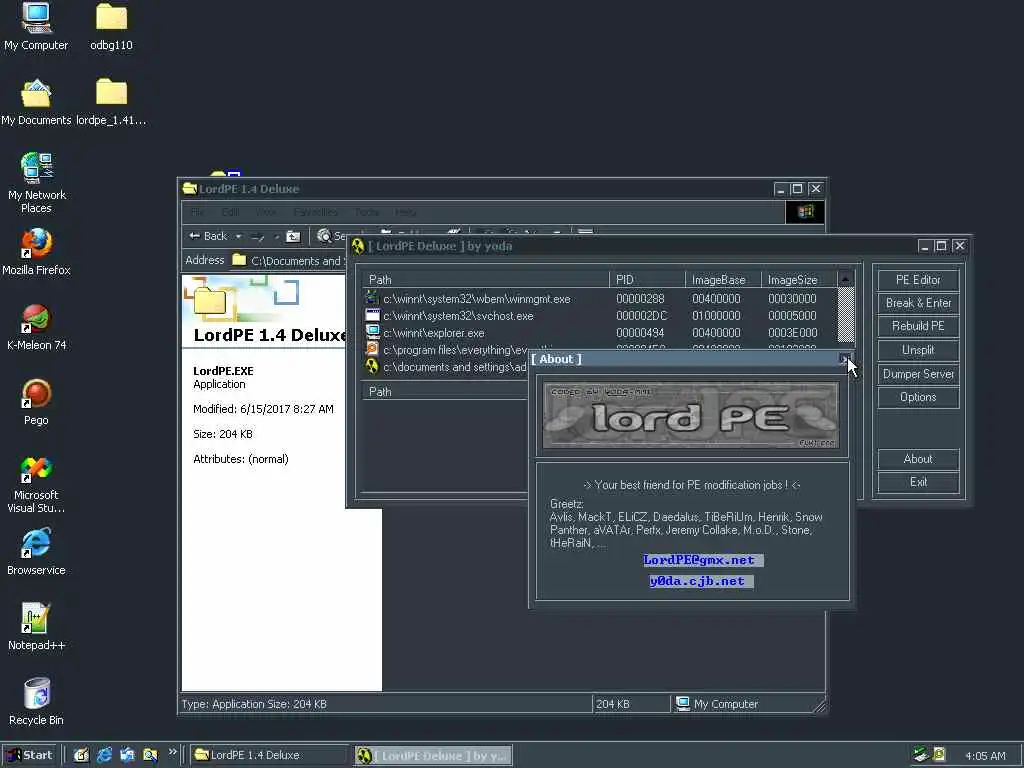Click the Everything search quick launch icon
Viewport: 1024px width, 768px height.
(x=150, y=755)
